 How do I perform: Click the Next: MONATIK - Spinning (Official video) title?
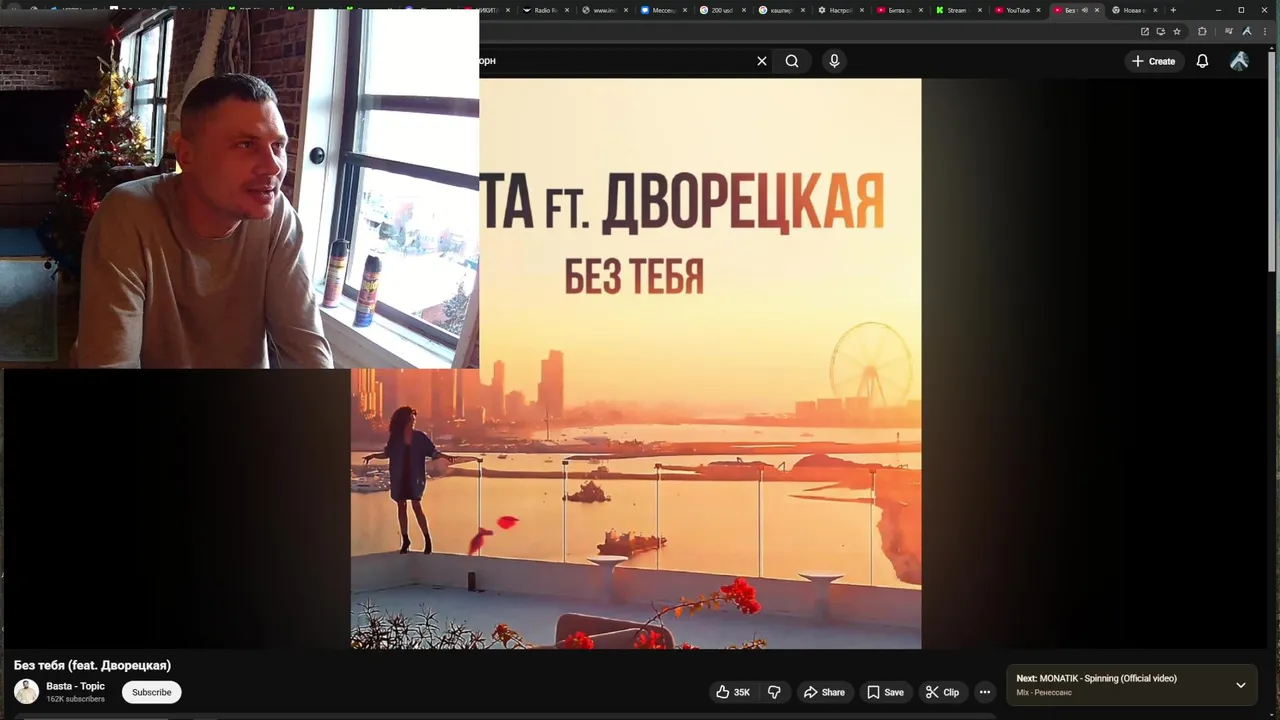click(1096, 678)
